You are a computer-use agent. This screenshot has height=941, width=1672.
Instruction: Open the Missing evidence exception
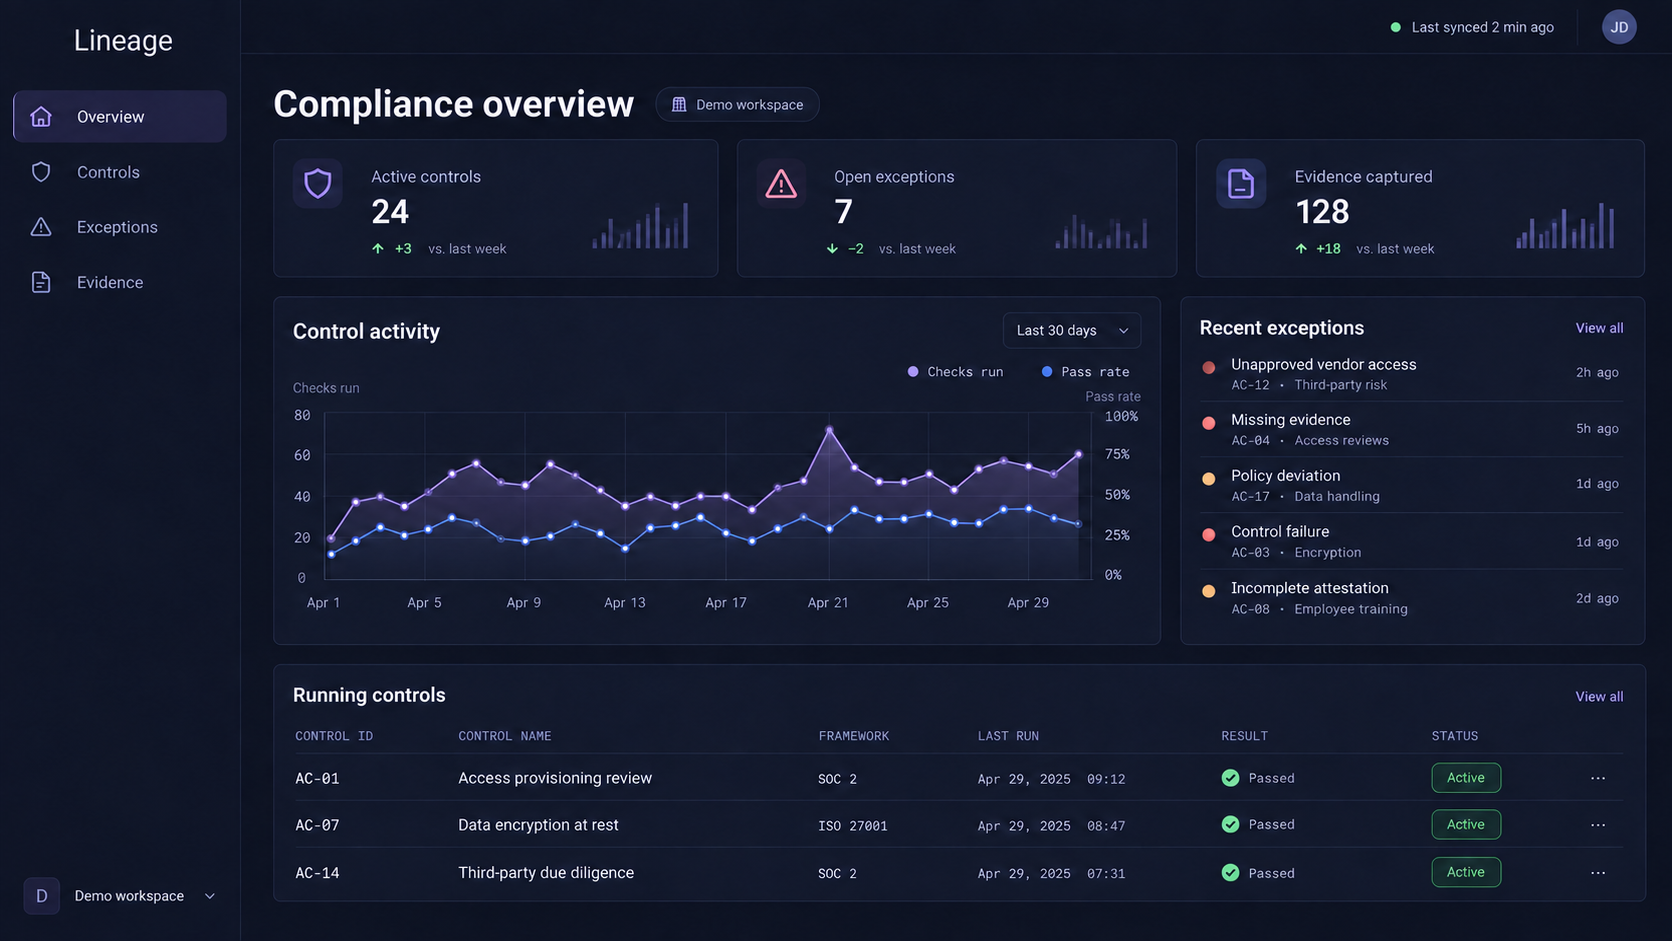1411,429
